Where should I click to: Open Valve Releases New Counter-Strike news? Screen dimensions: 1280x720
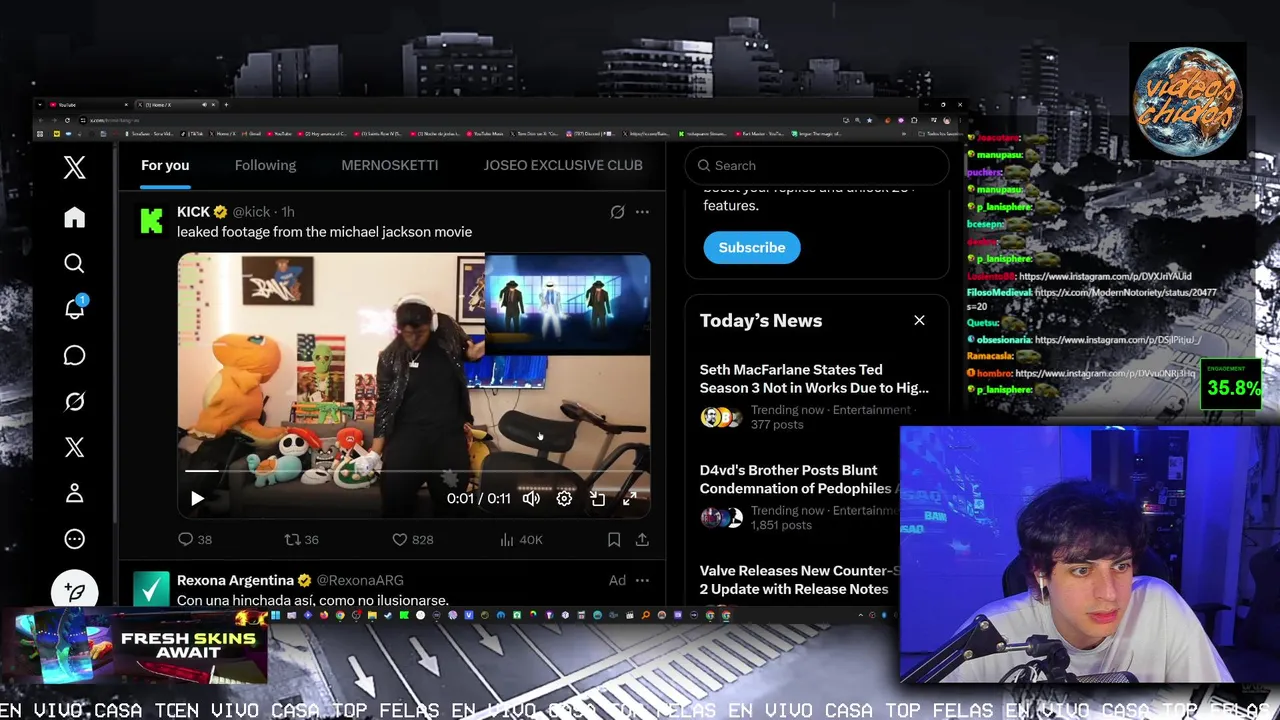[x=800, y=580]
